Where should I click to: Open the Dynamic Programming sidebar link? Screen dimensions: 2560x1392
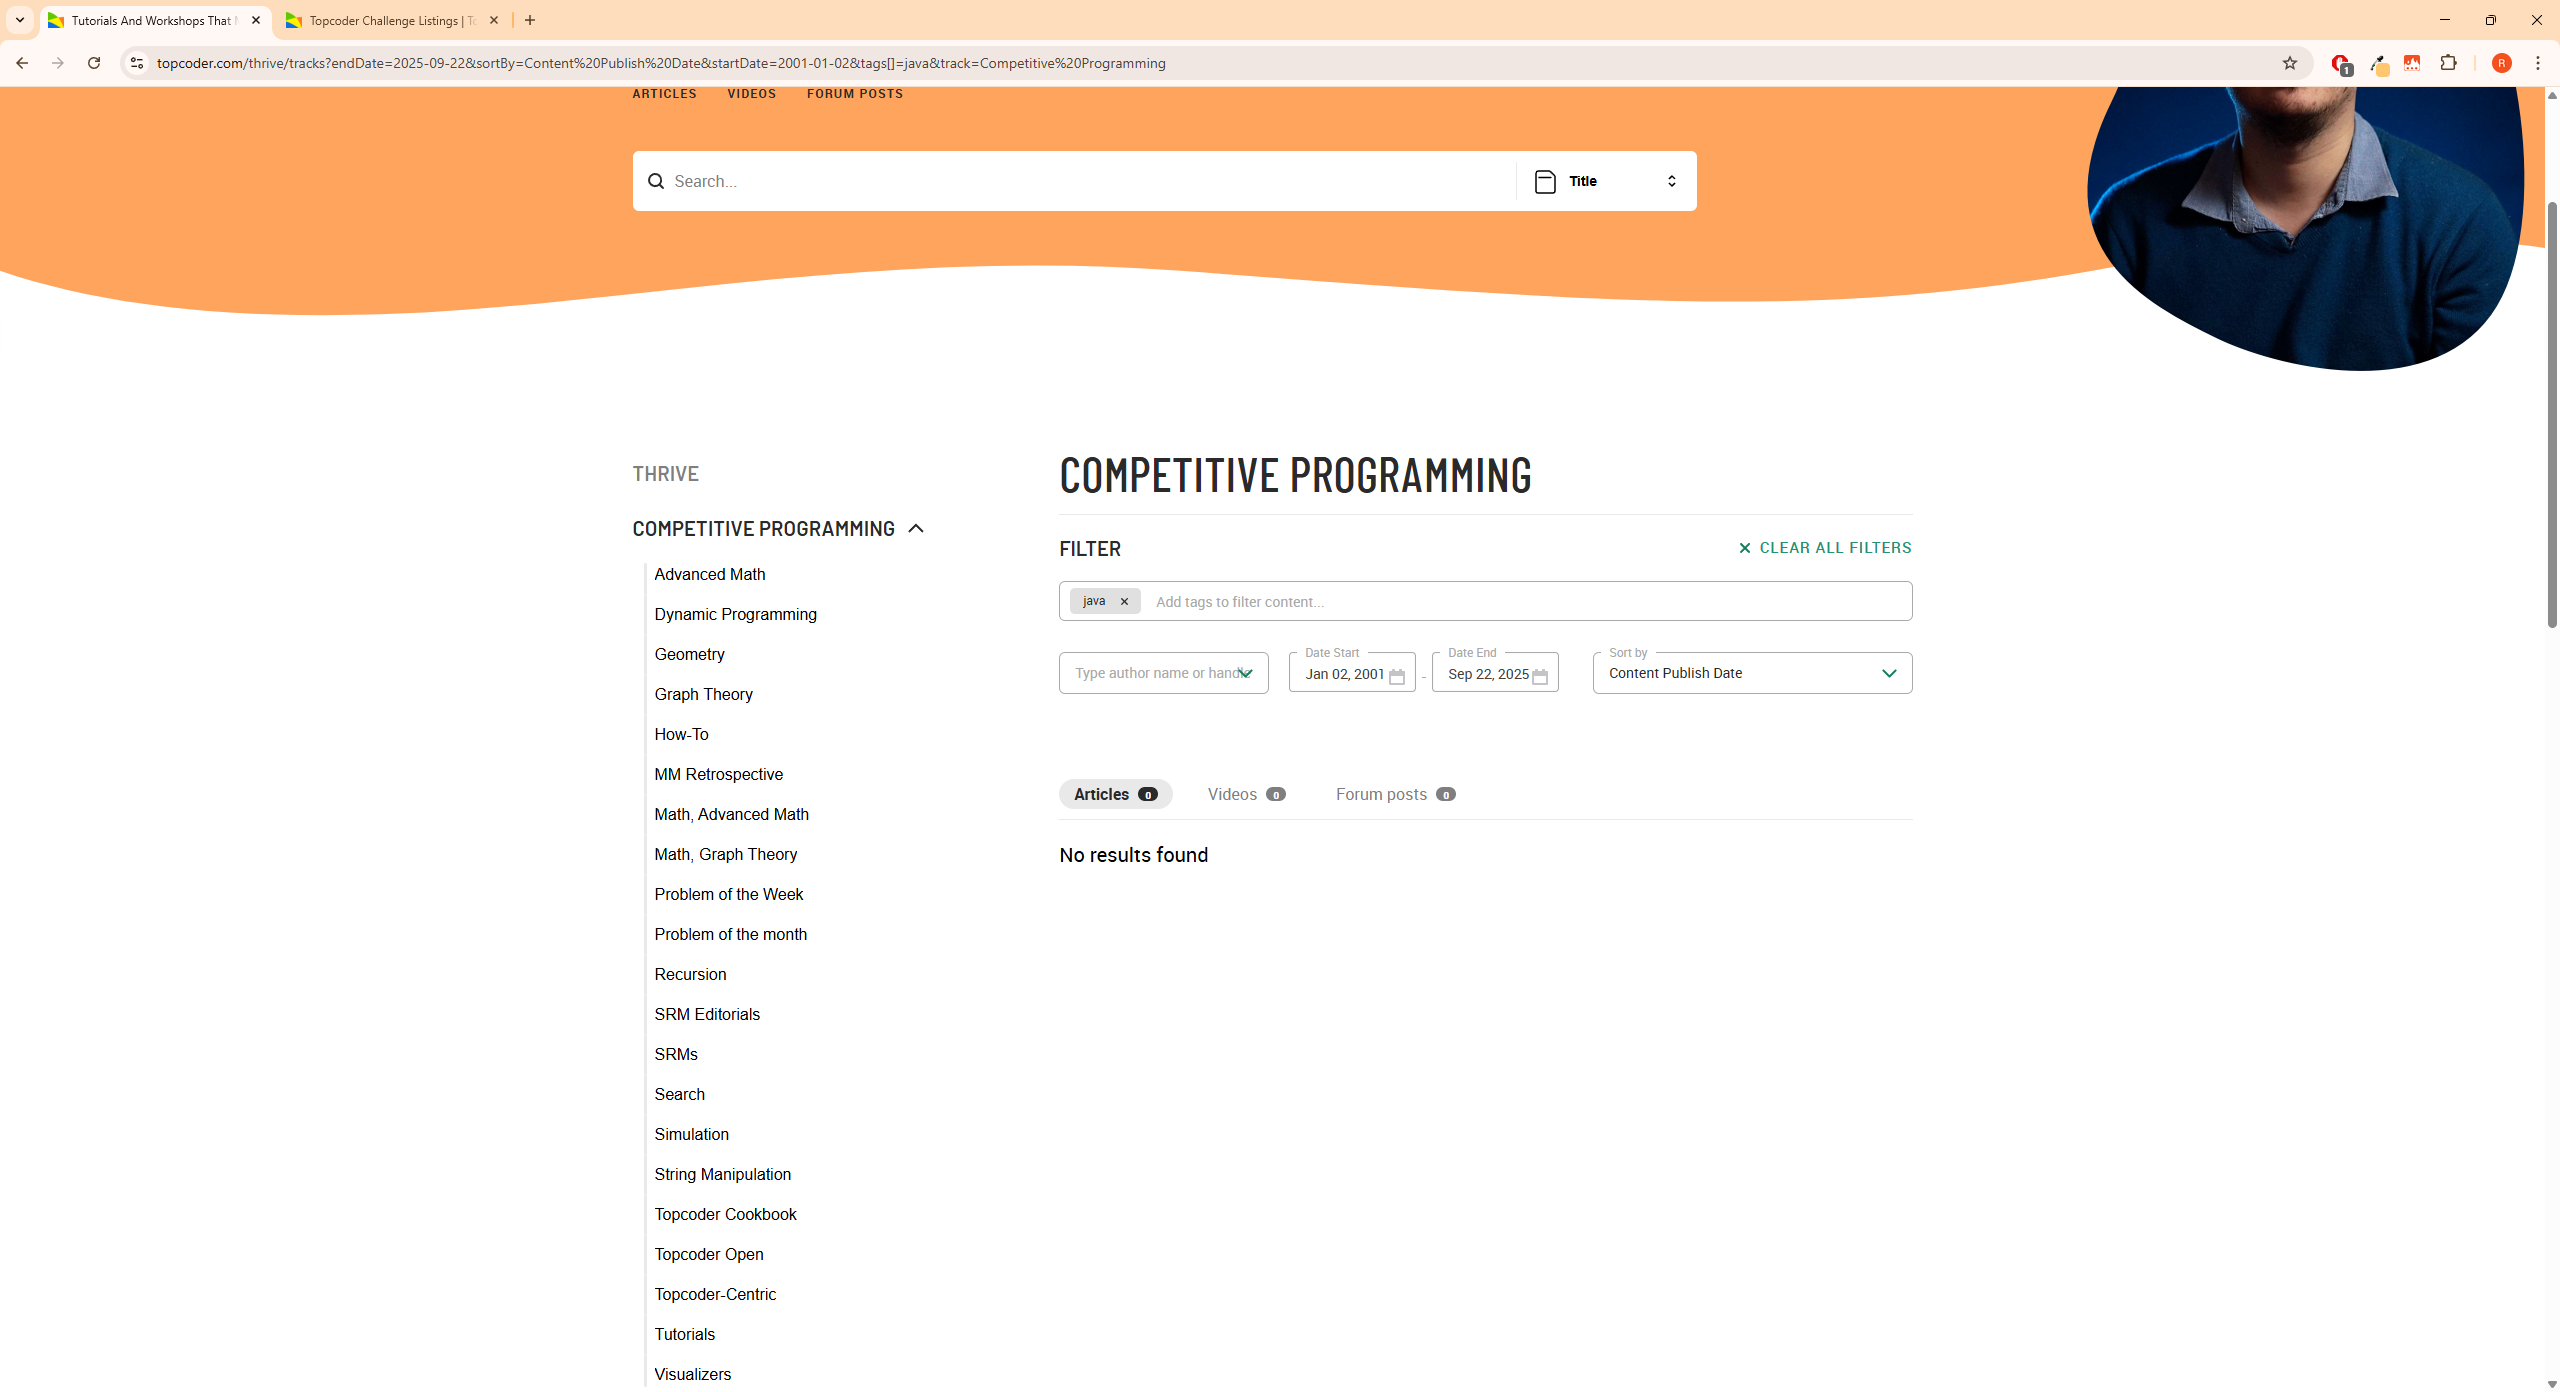735,614
